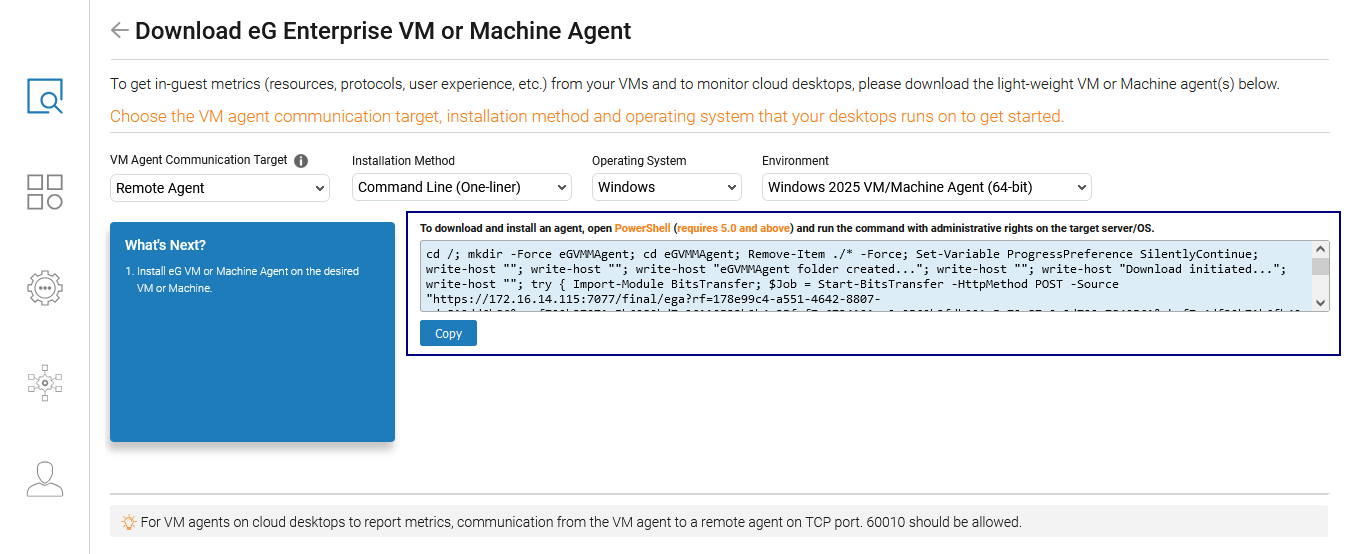The height and width of the screenshot is (554, 1349).
Task: Click 'Install eG VM or Machine Agent' step text
Action: click(x=243, y=279)
